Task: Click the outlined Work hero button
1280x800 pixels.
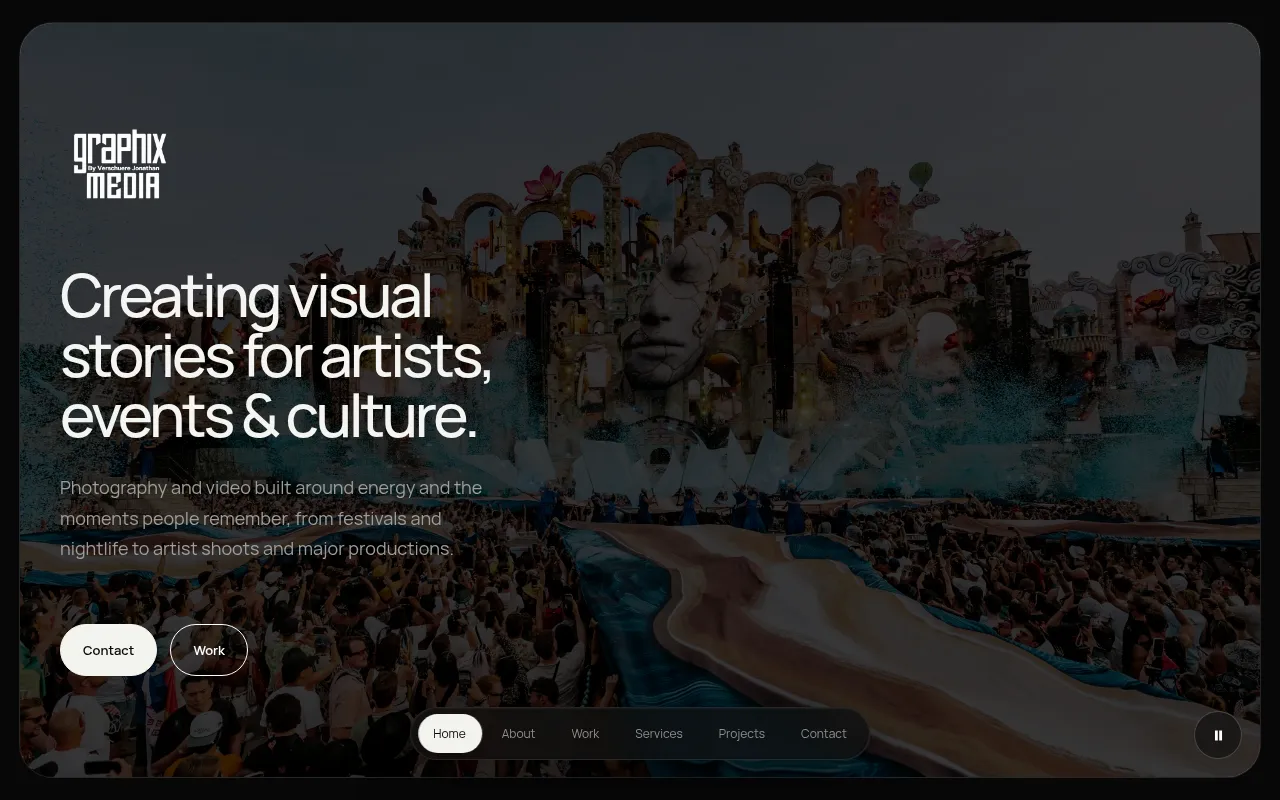Action: coord(209,650)
